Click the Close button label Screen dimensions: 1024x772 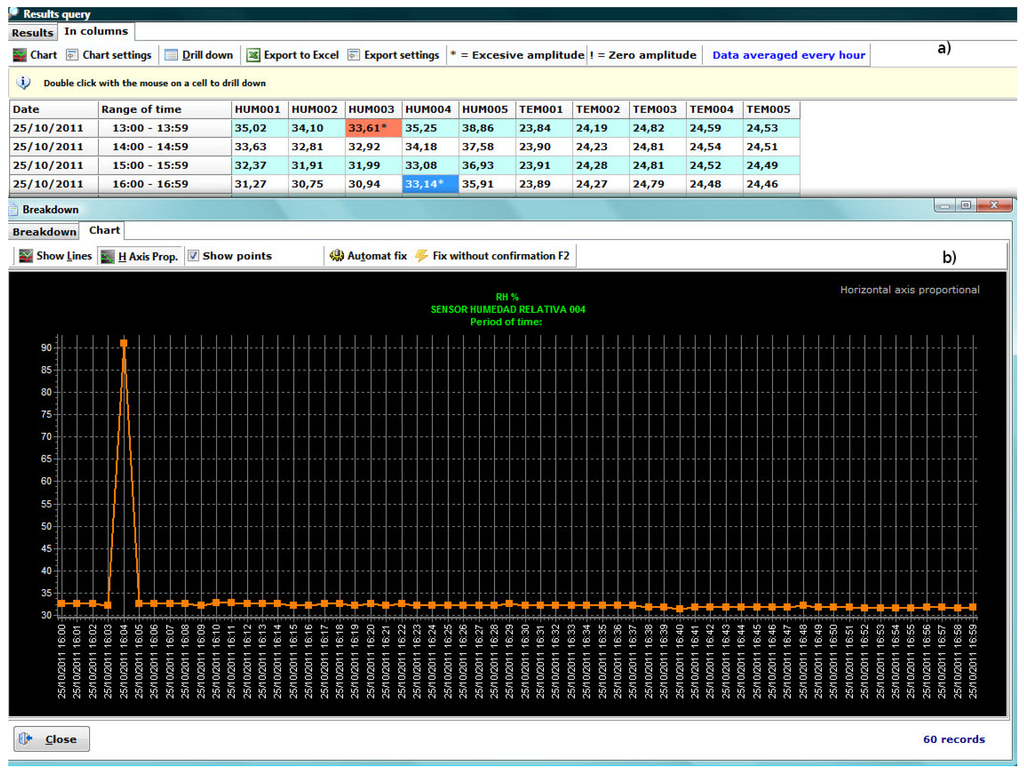pos(61,739)
